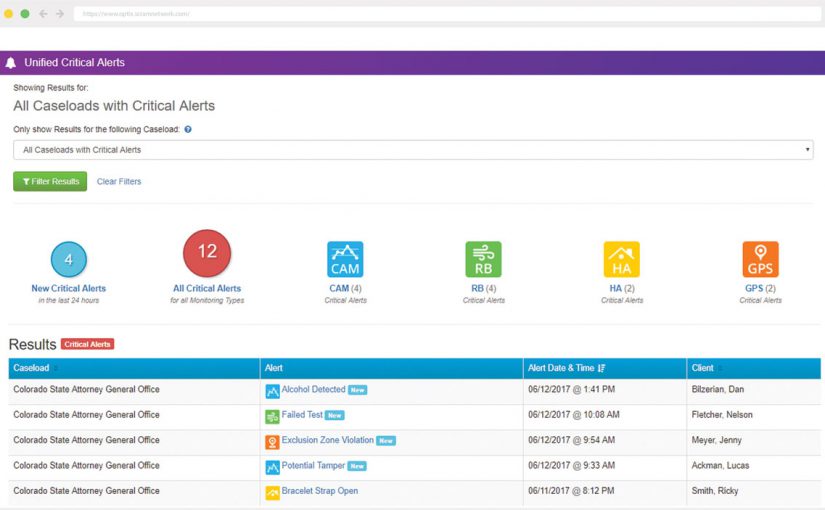Viewport: 825px width, 510px height.
Task: Select the blue circle showing 4 new alerts
Action: coord(68,259)
